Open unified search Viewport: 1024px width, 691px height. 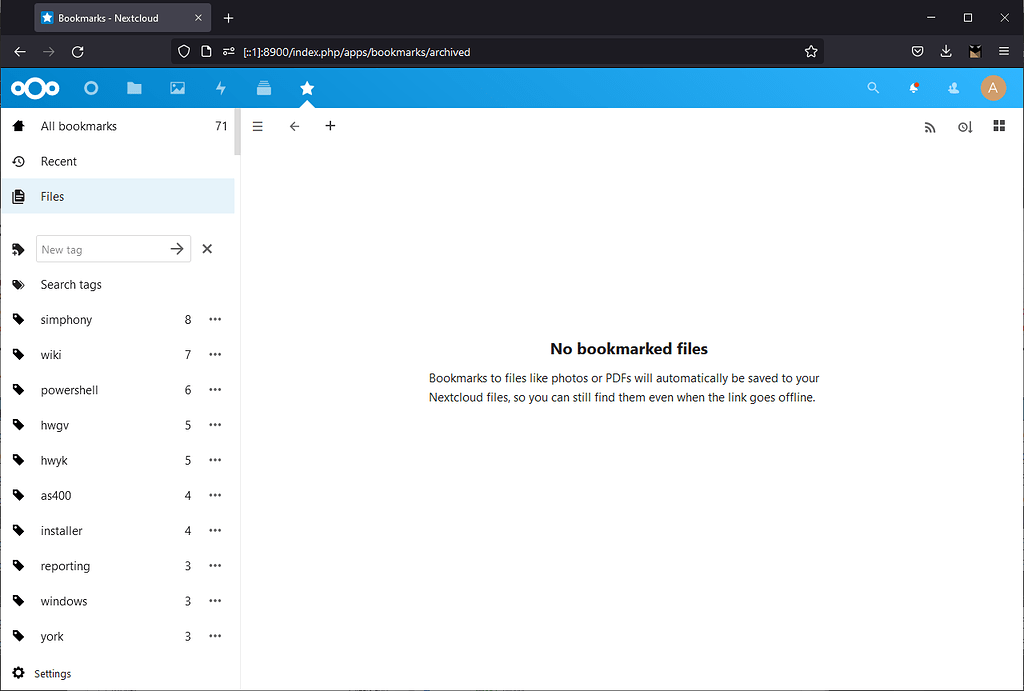pyautogui.click(x=873, y=88)
